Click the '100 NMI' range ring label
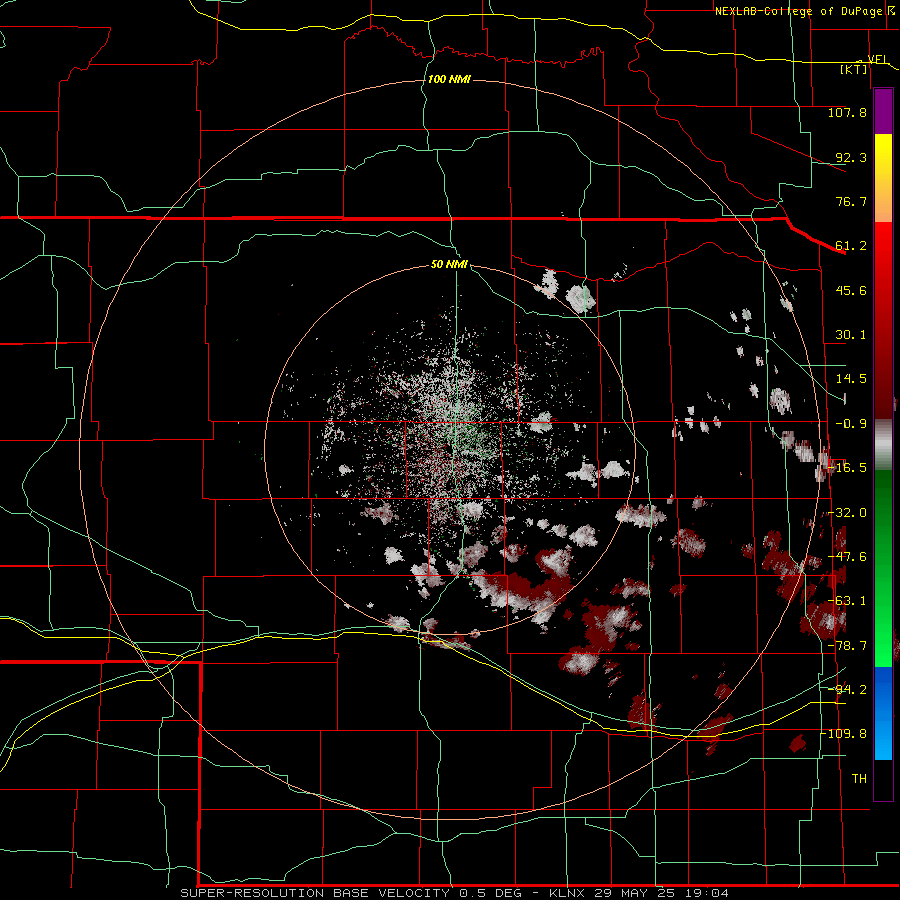900x900 pixels. (x=449, y=79)
